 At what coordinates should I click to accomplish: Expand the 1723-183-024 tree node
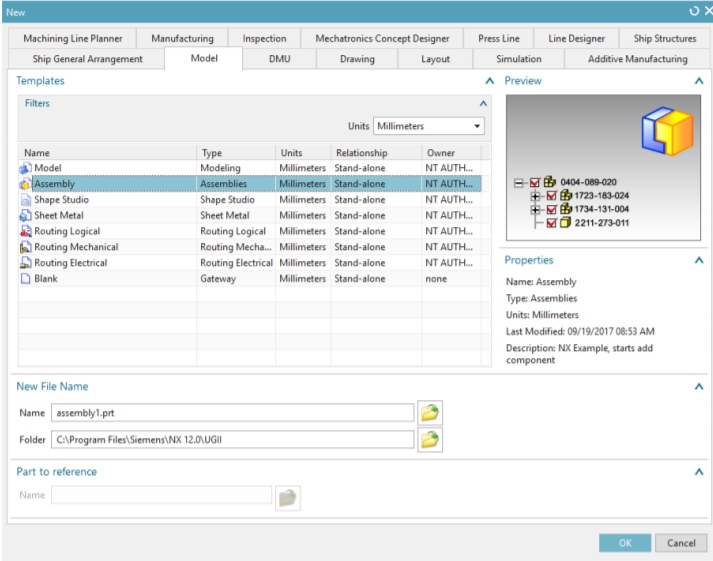click(535, 196)
